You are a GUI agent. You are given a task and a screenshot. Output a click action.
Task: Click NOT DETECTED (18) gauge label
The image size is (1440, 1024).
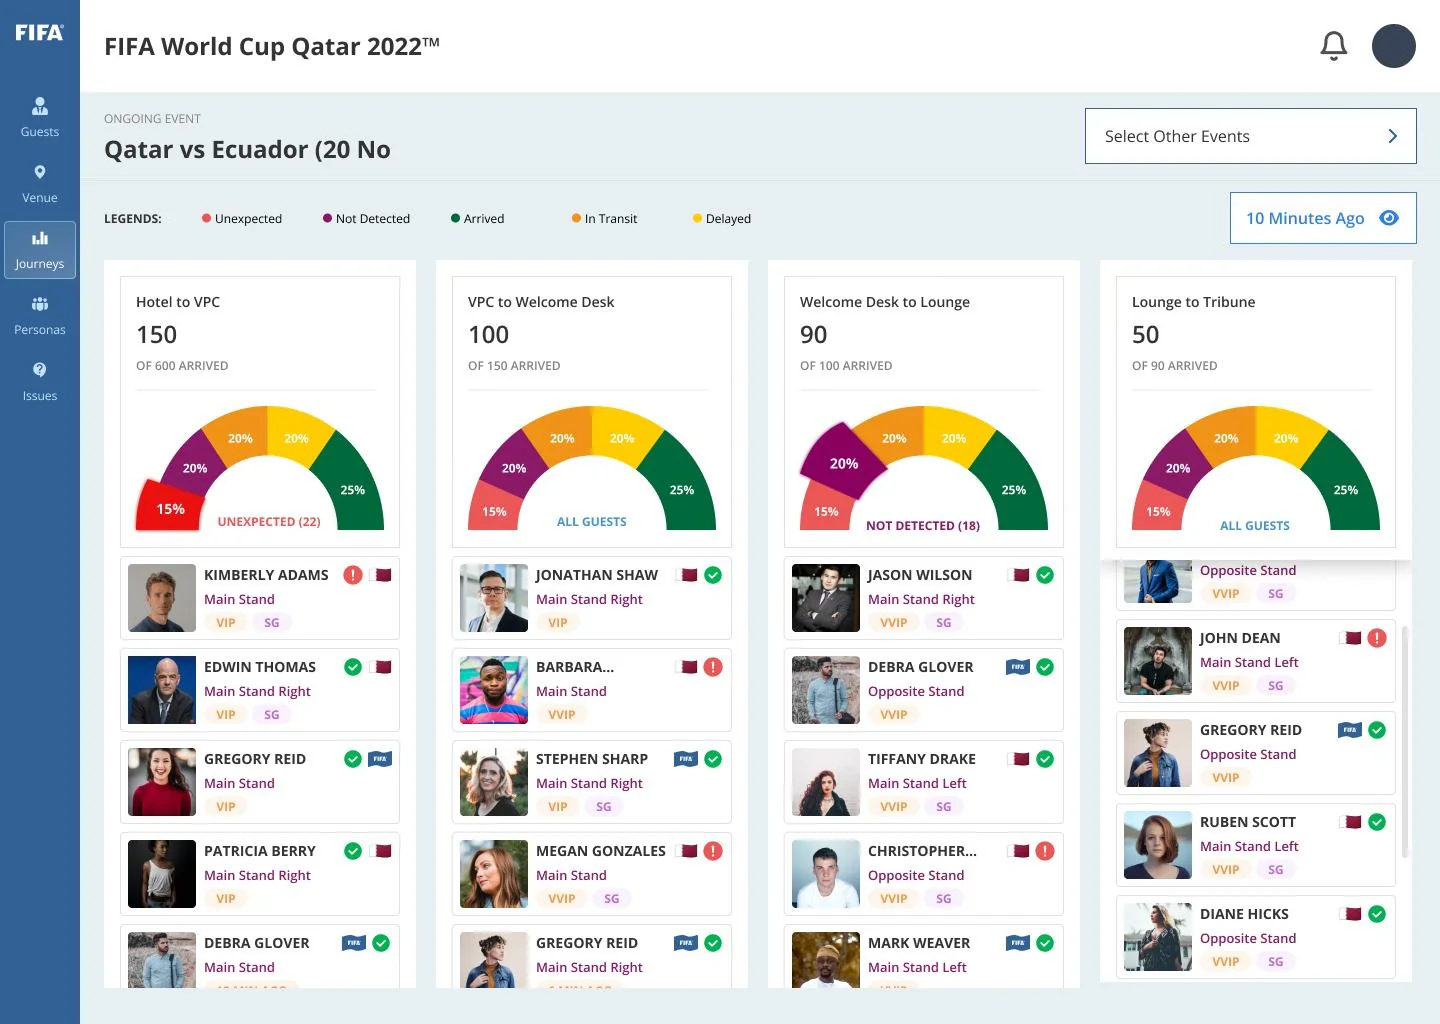pos(923,526)
